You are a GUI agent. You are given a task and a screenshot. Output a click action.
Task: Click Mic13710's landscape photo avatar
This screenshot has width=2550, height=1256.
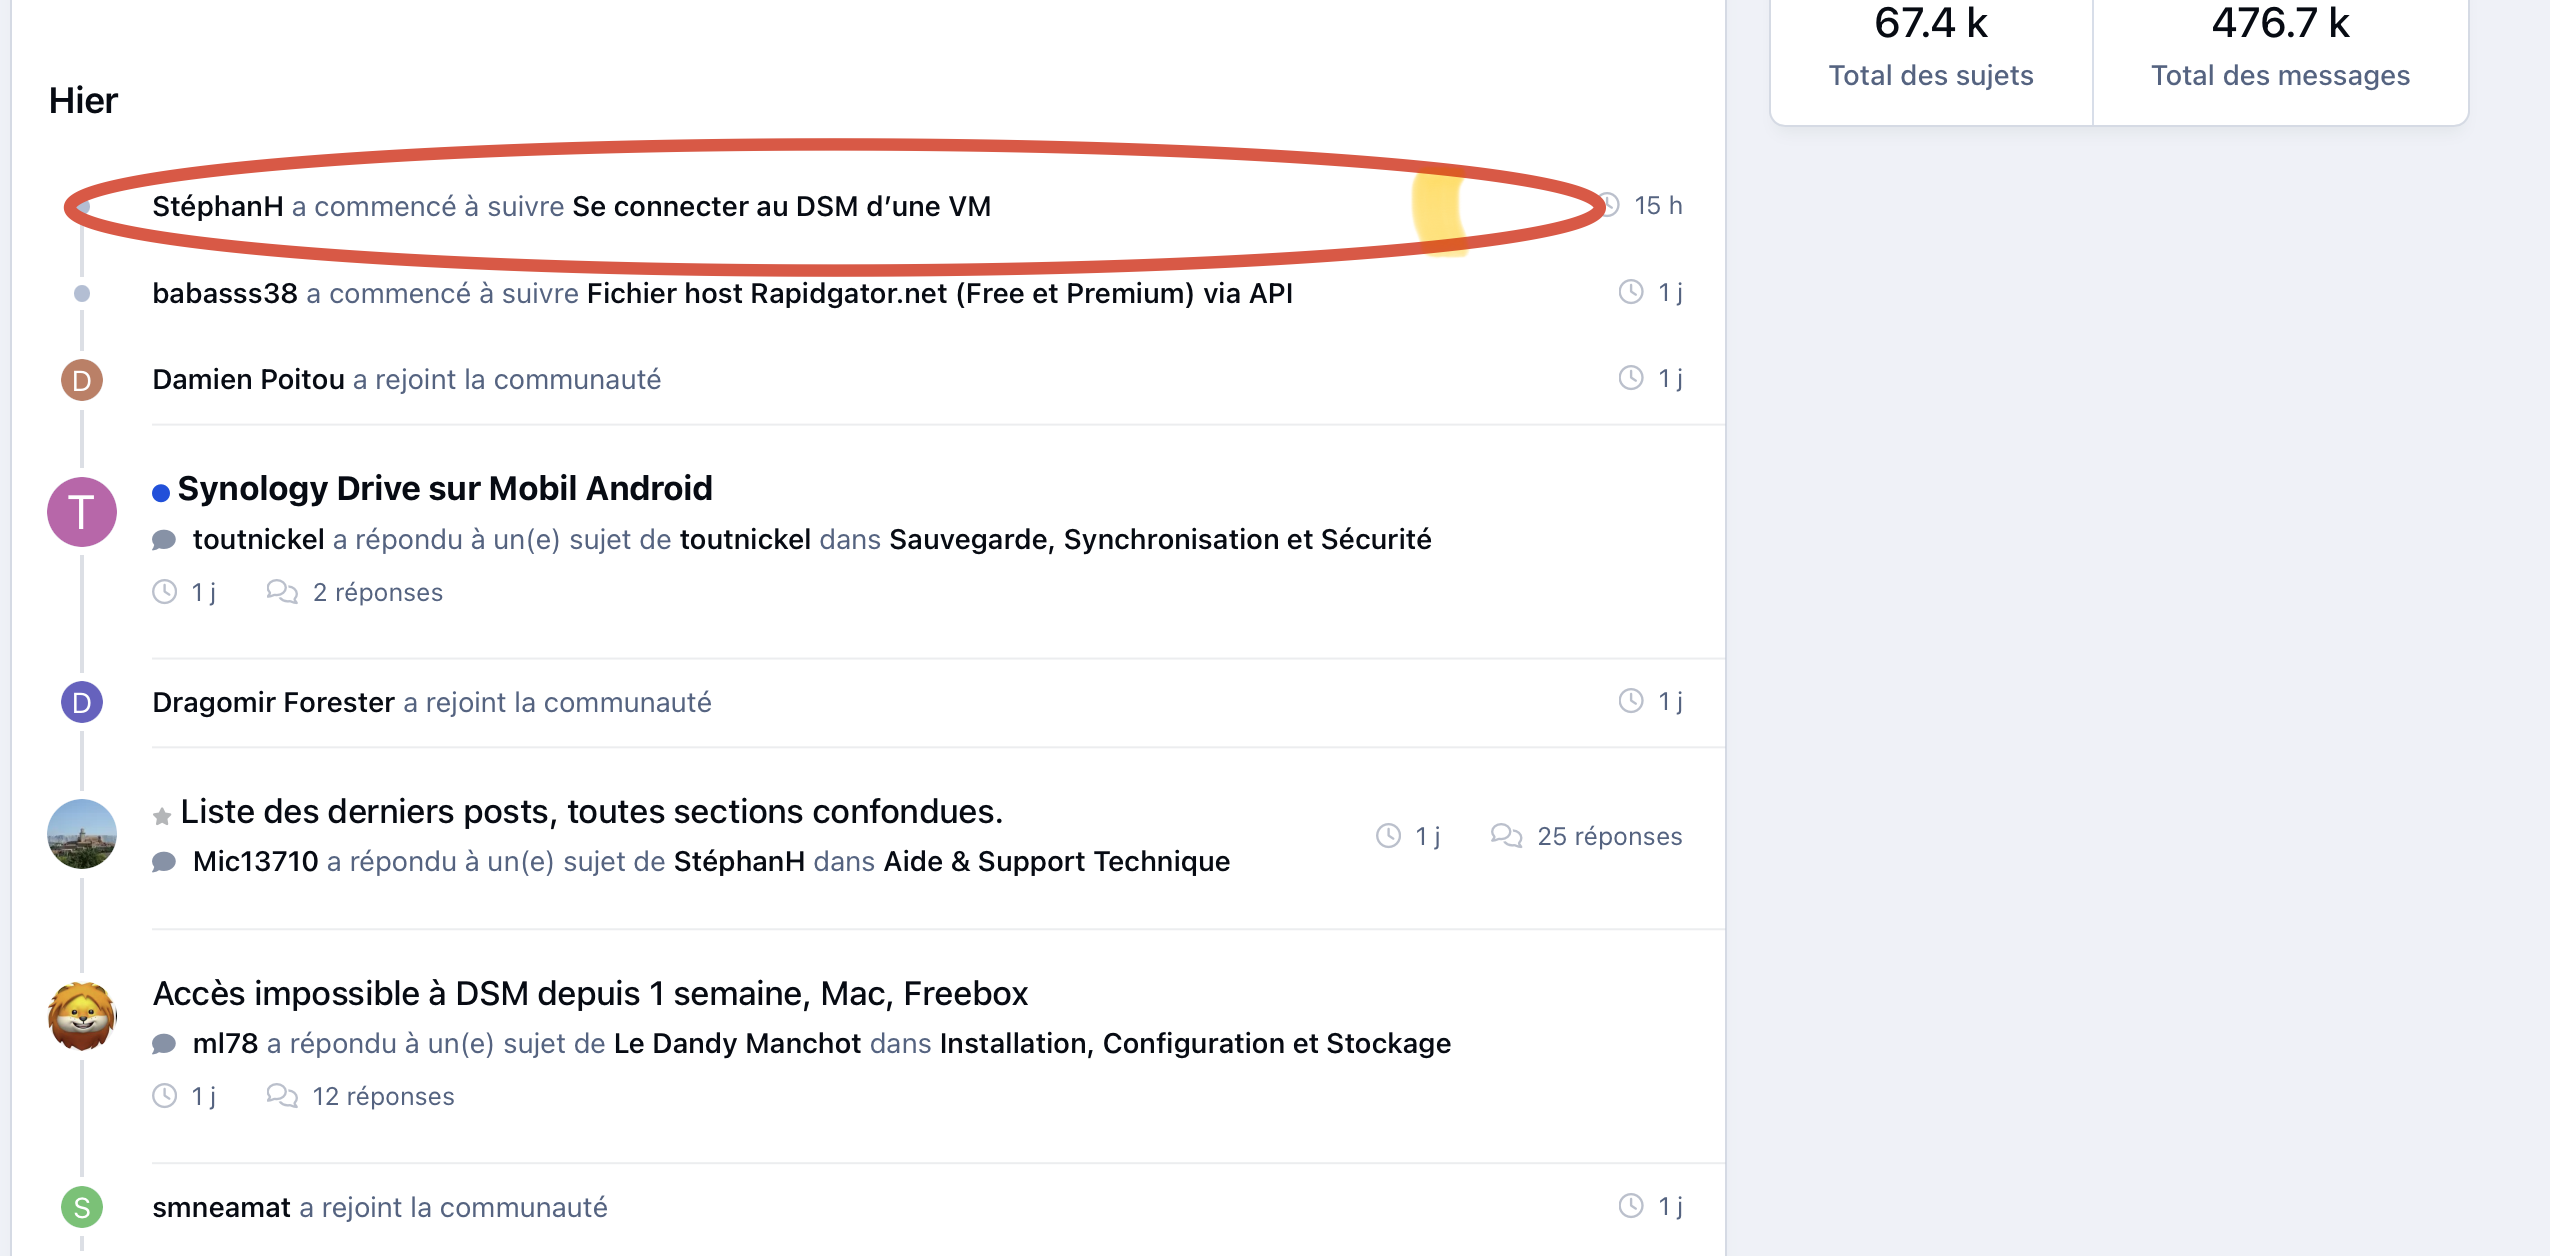tap(82, 834)
